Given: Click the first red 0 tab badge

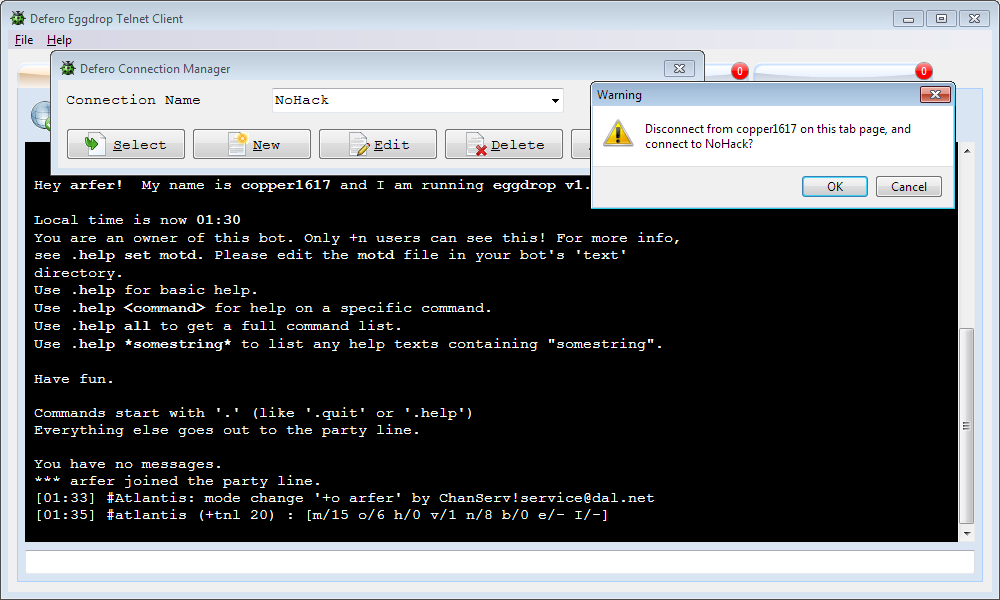Looking at the screenshot, I should click(739, 71).
